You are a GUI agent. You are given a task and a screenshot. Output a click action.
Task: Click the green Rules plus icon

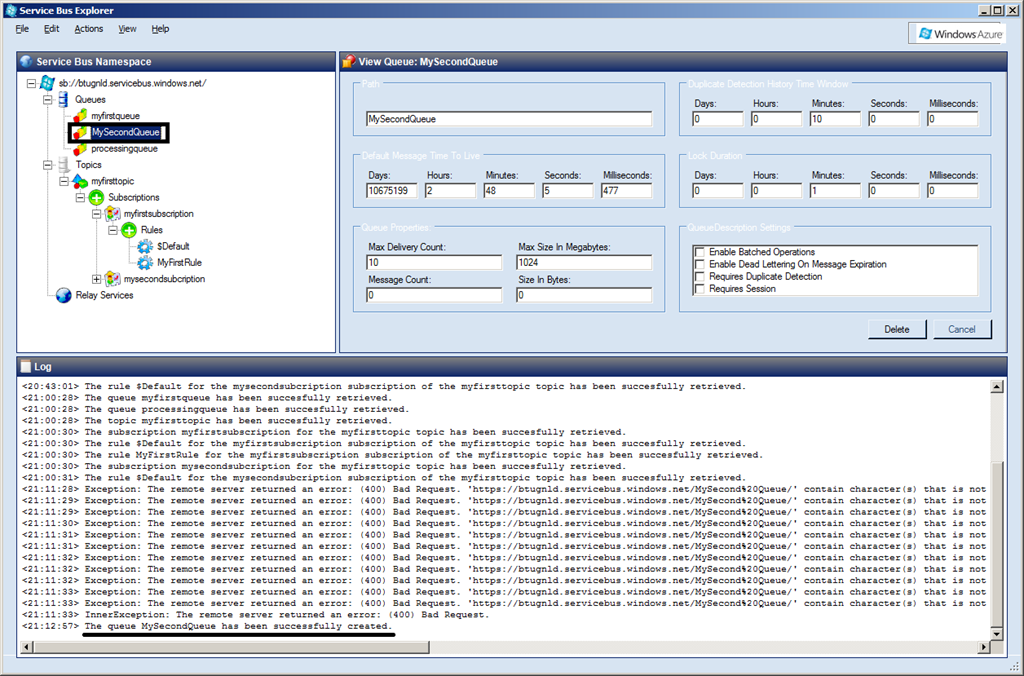(x=129, y=230)
